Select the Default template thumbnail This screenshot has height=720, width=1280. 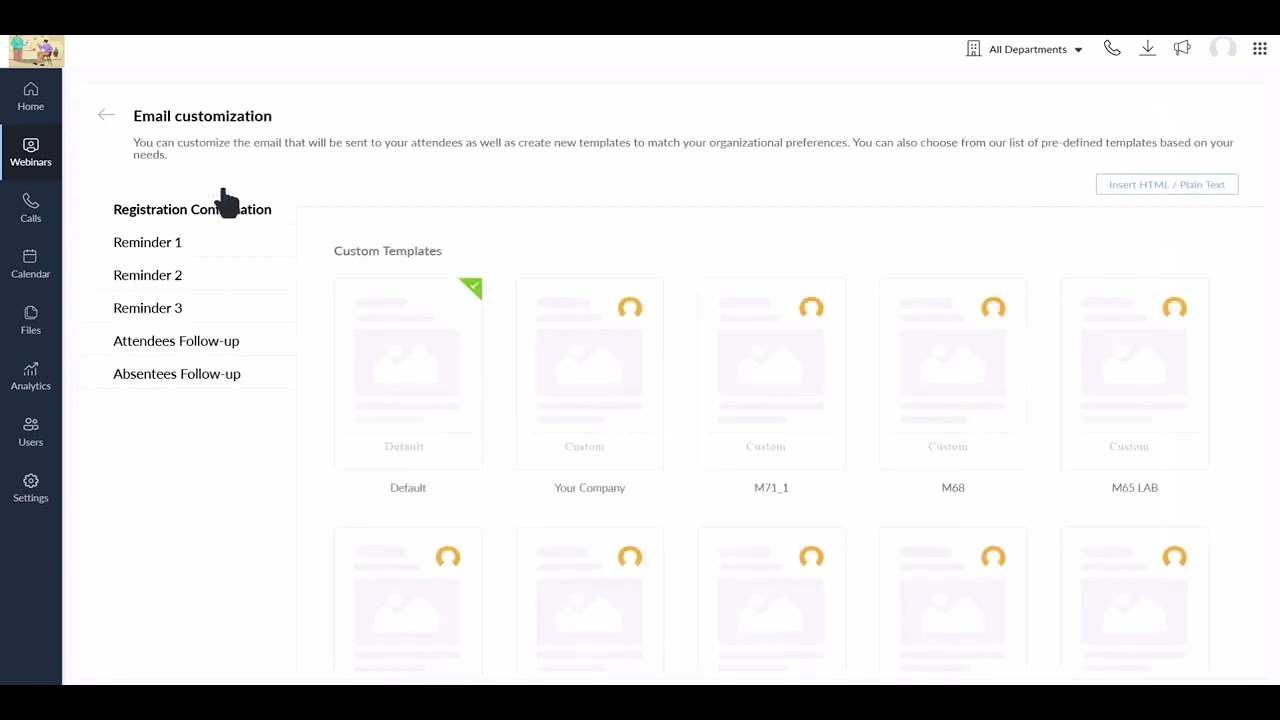[408, 373]
